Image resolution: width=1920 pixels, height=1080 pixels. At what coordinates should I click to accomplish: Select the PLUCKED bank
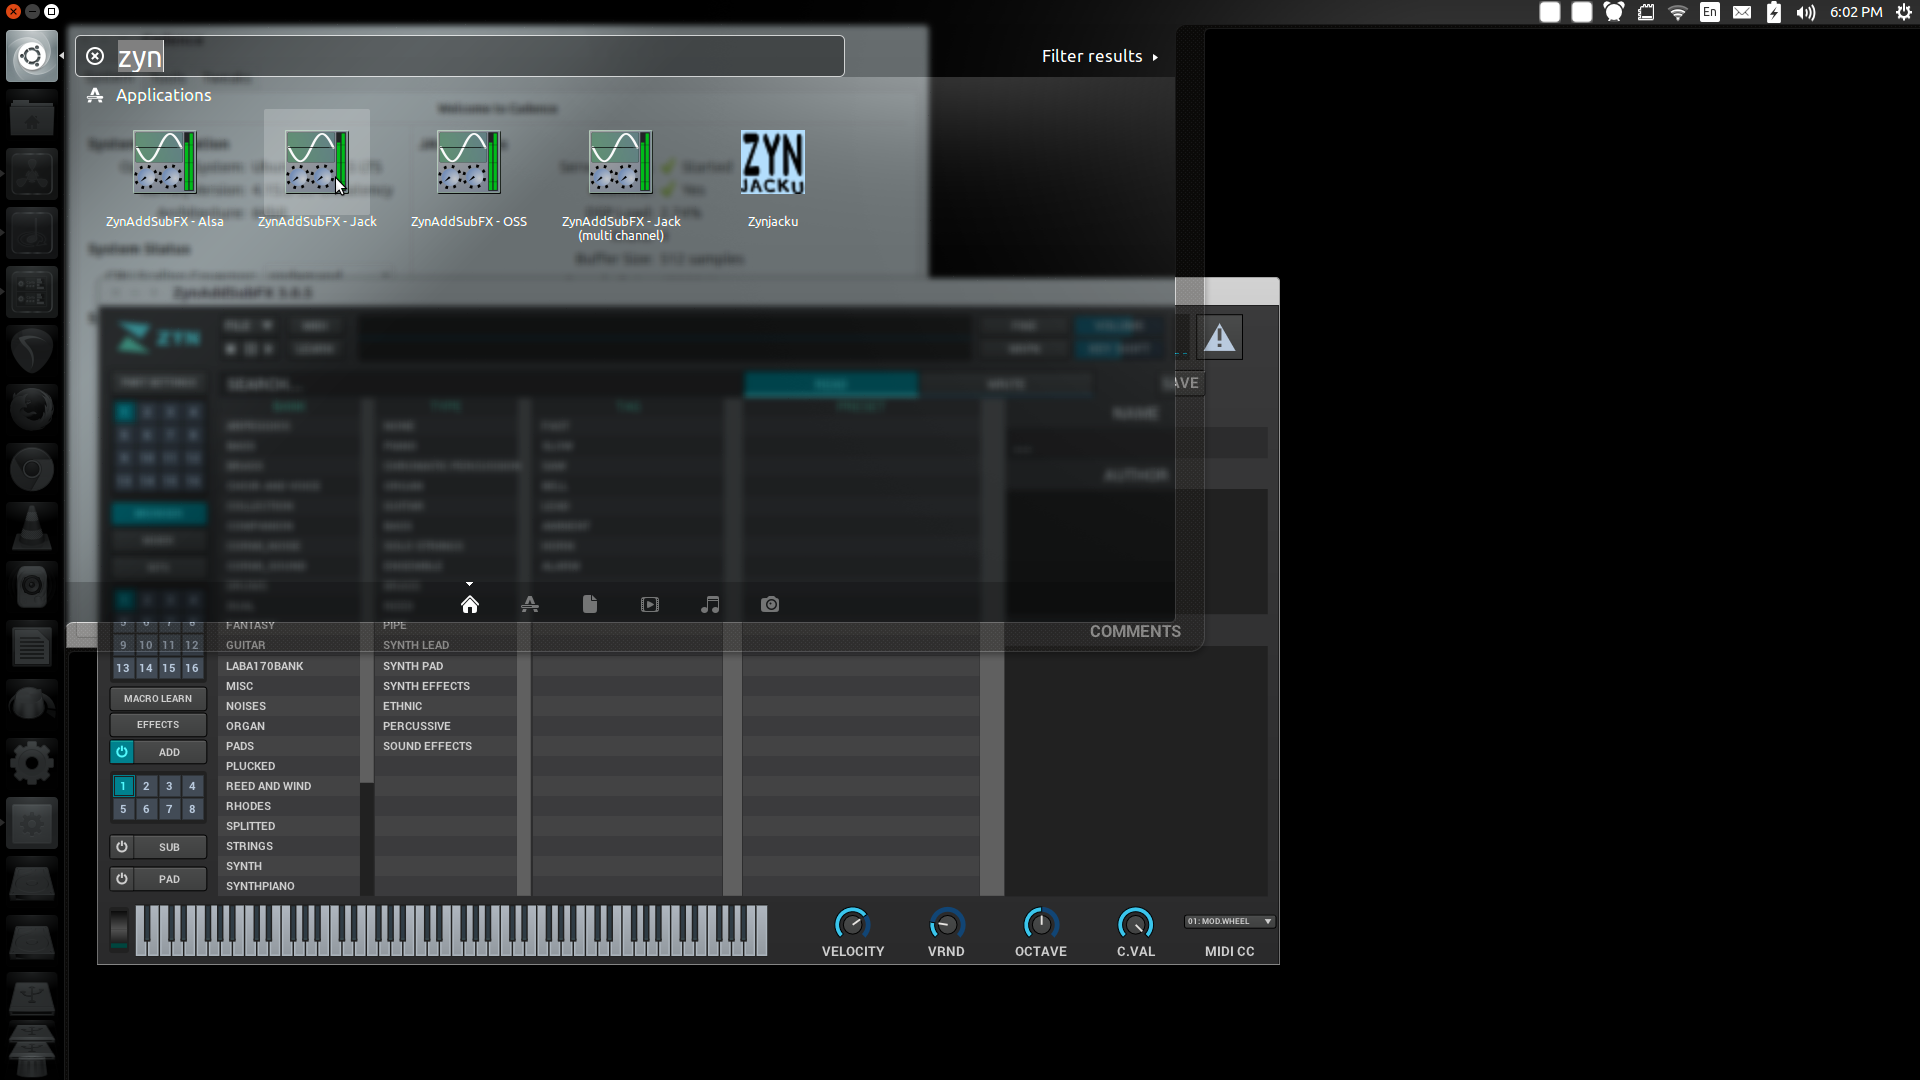point(289,766)
